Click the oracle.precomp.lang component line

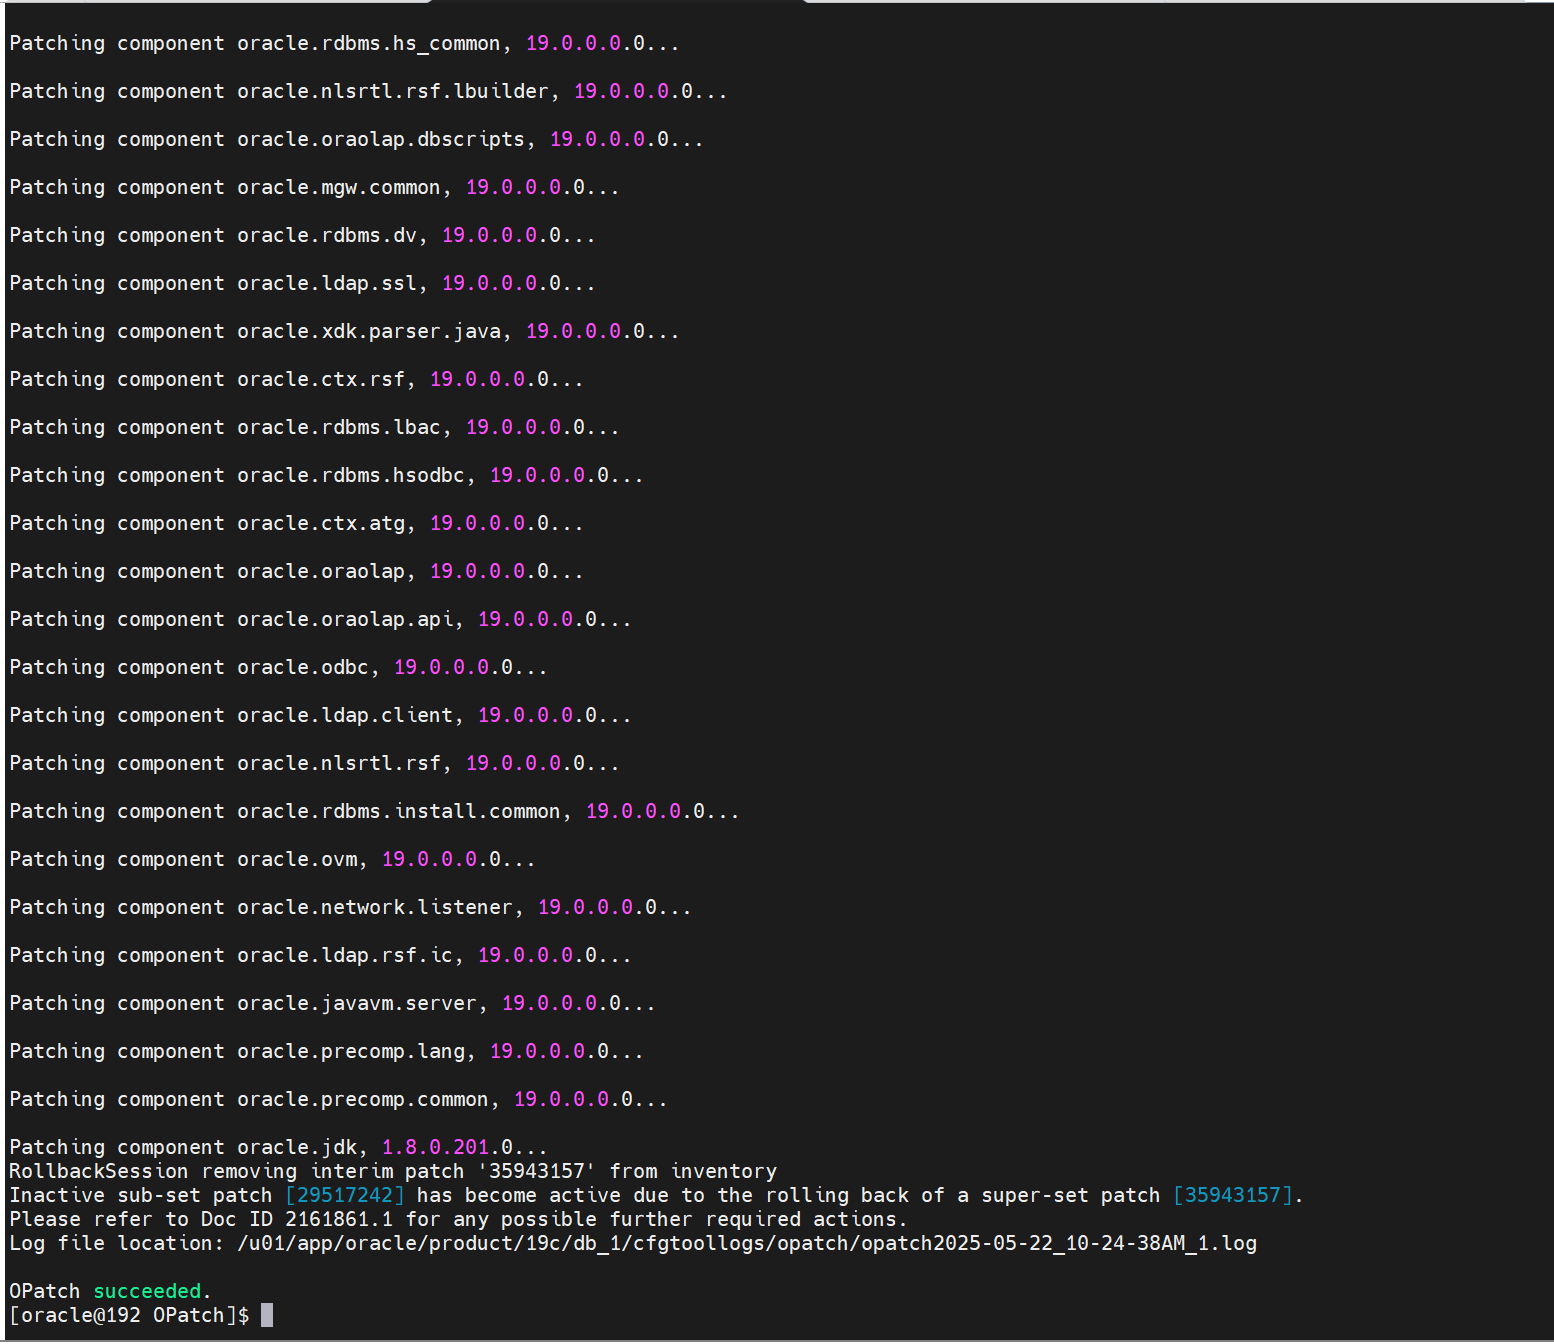pos(326,1051)
